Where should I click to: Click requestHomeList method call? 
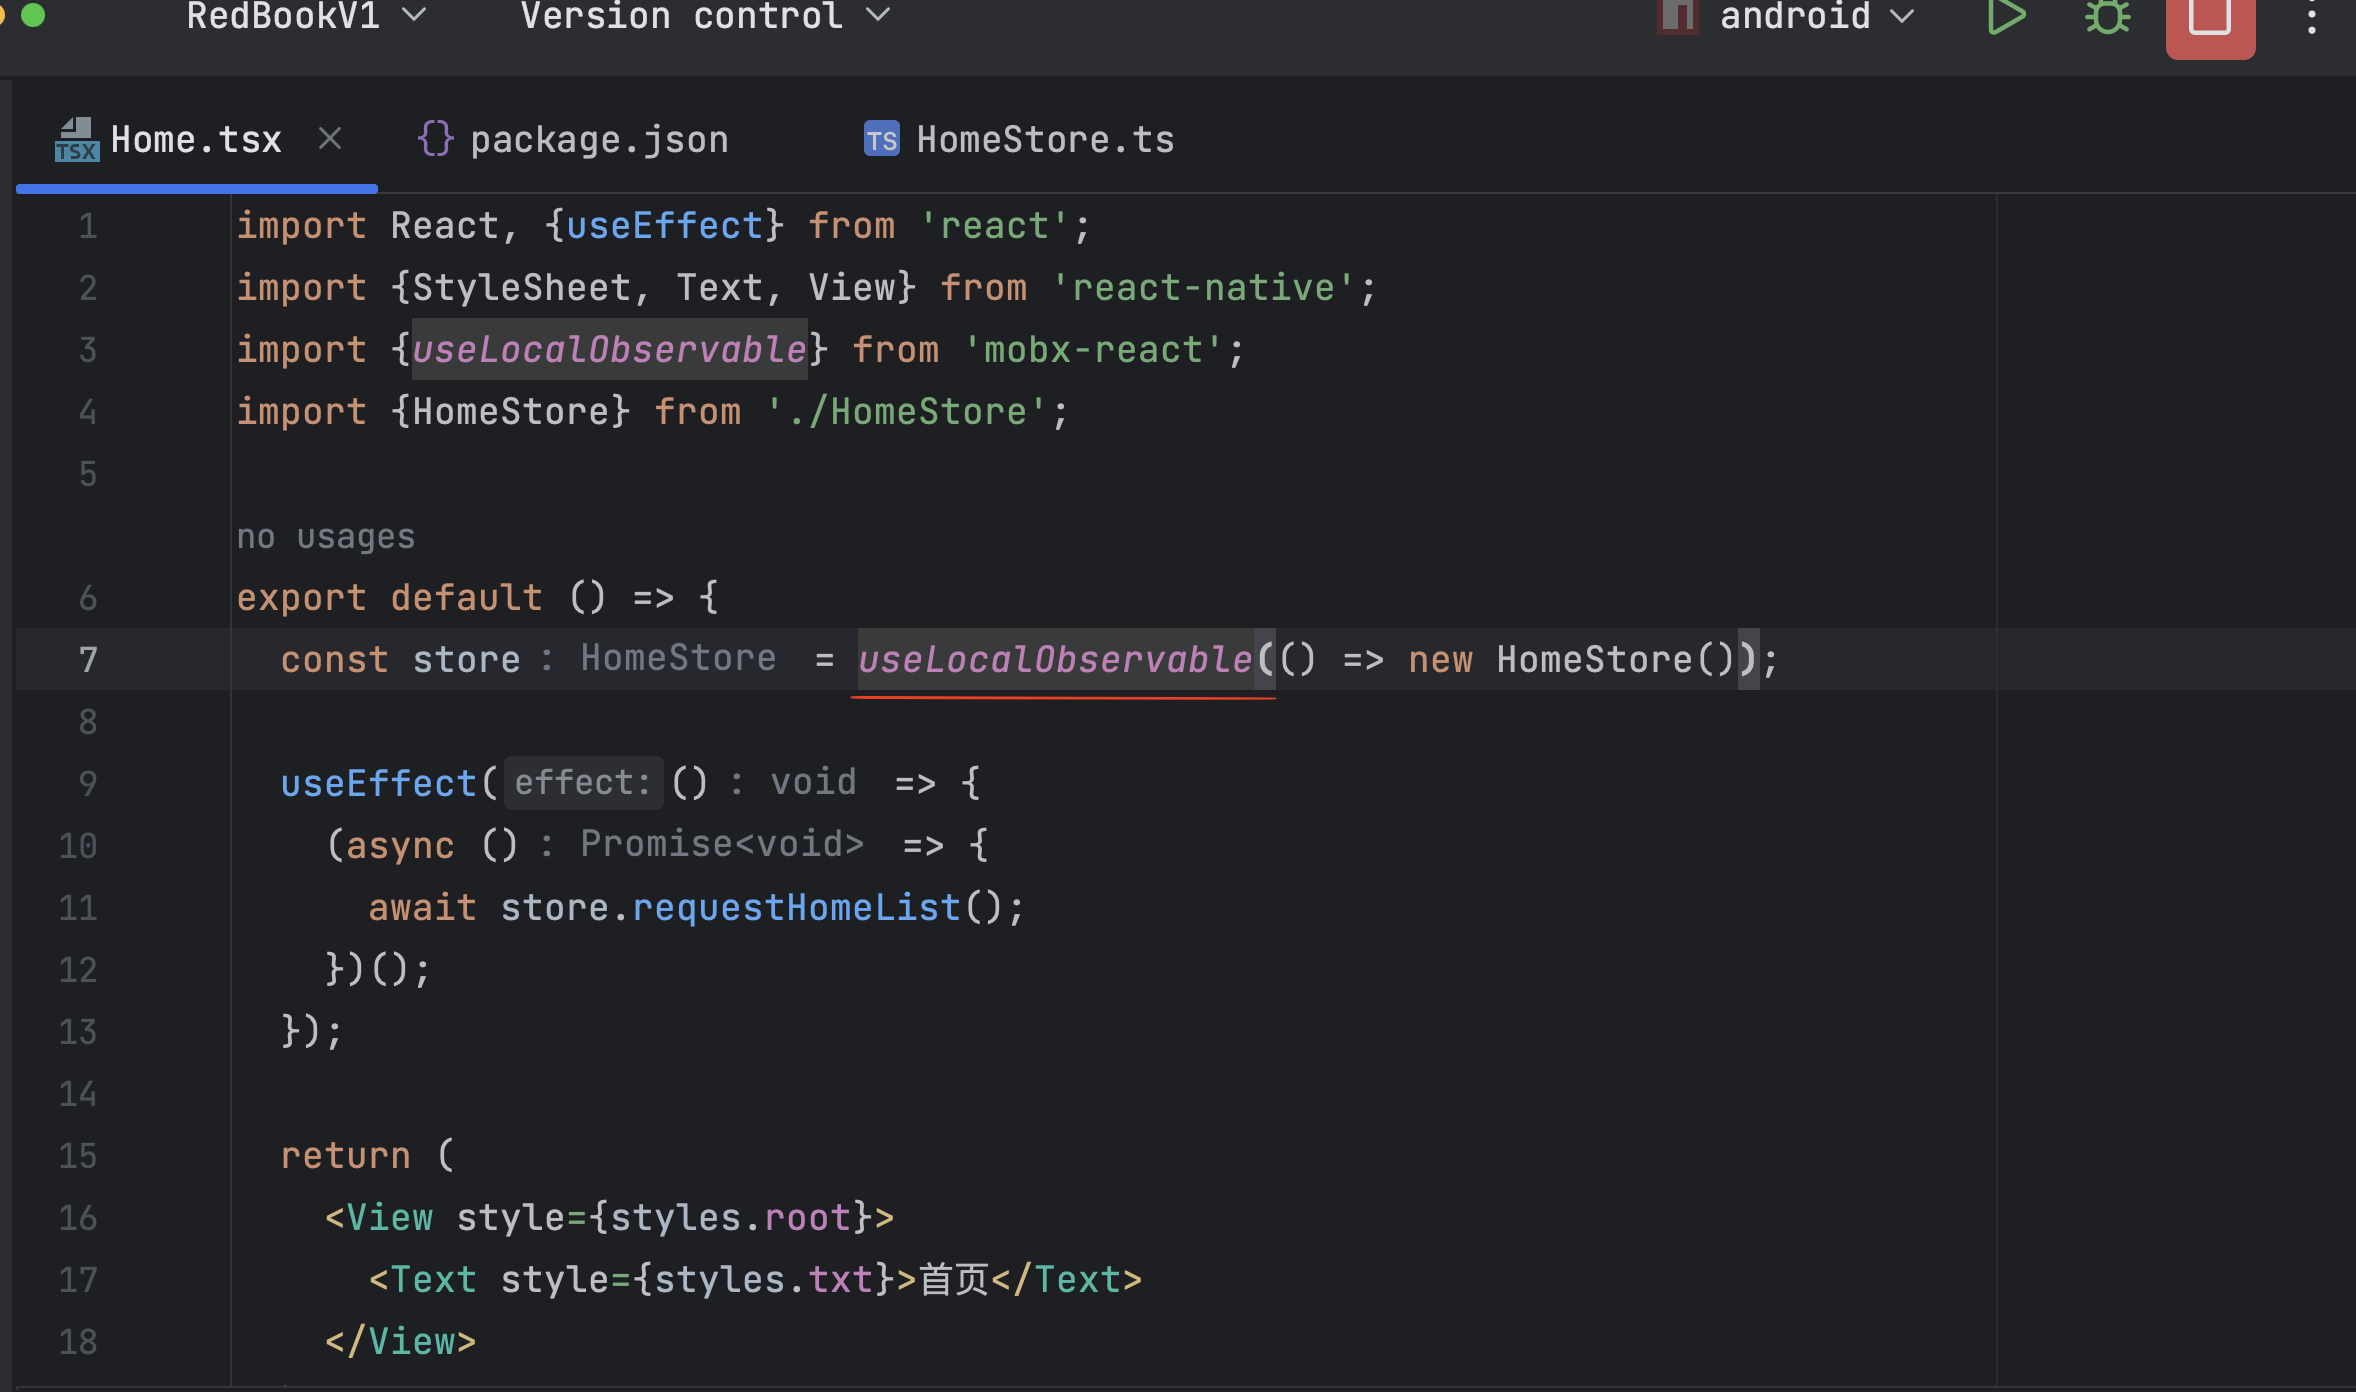point(796,908)
